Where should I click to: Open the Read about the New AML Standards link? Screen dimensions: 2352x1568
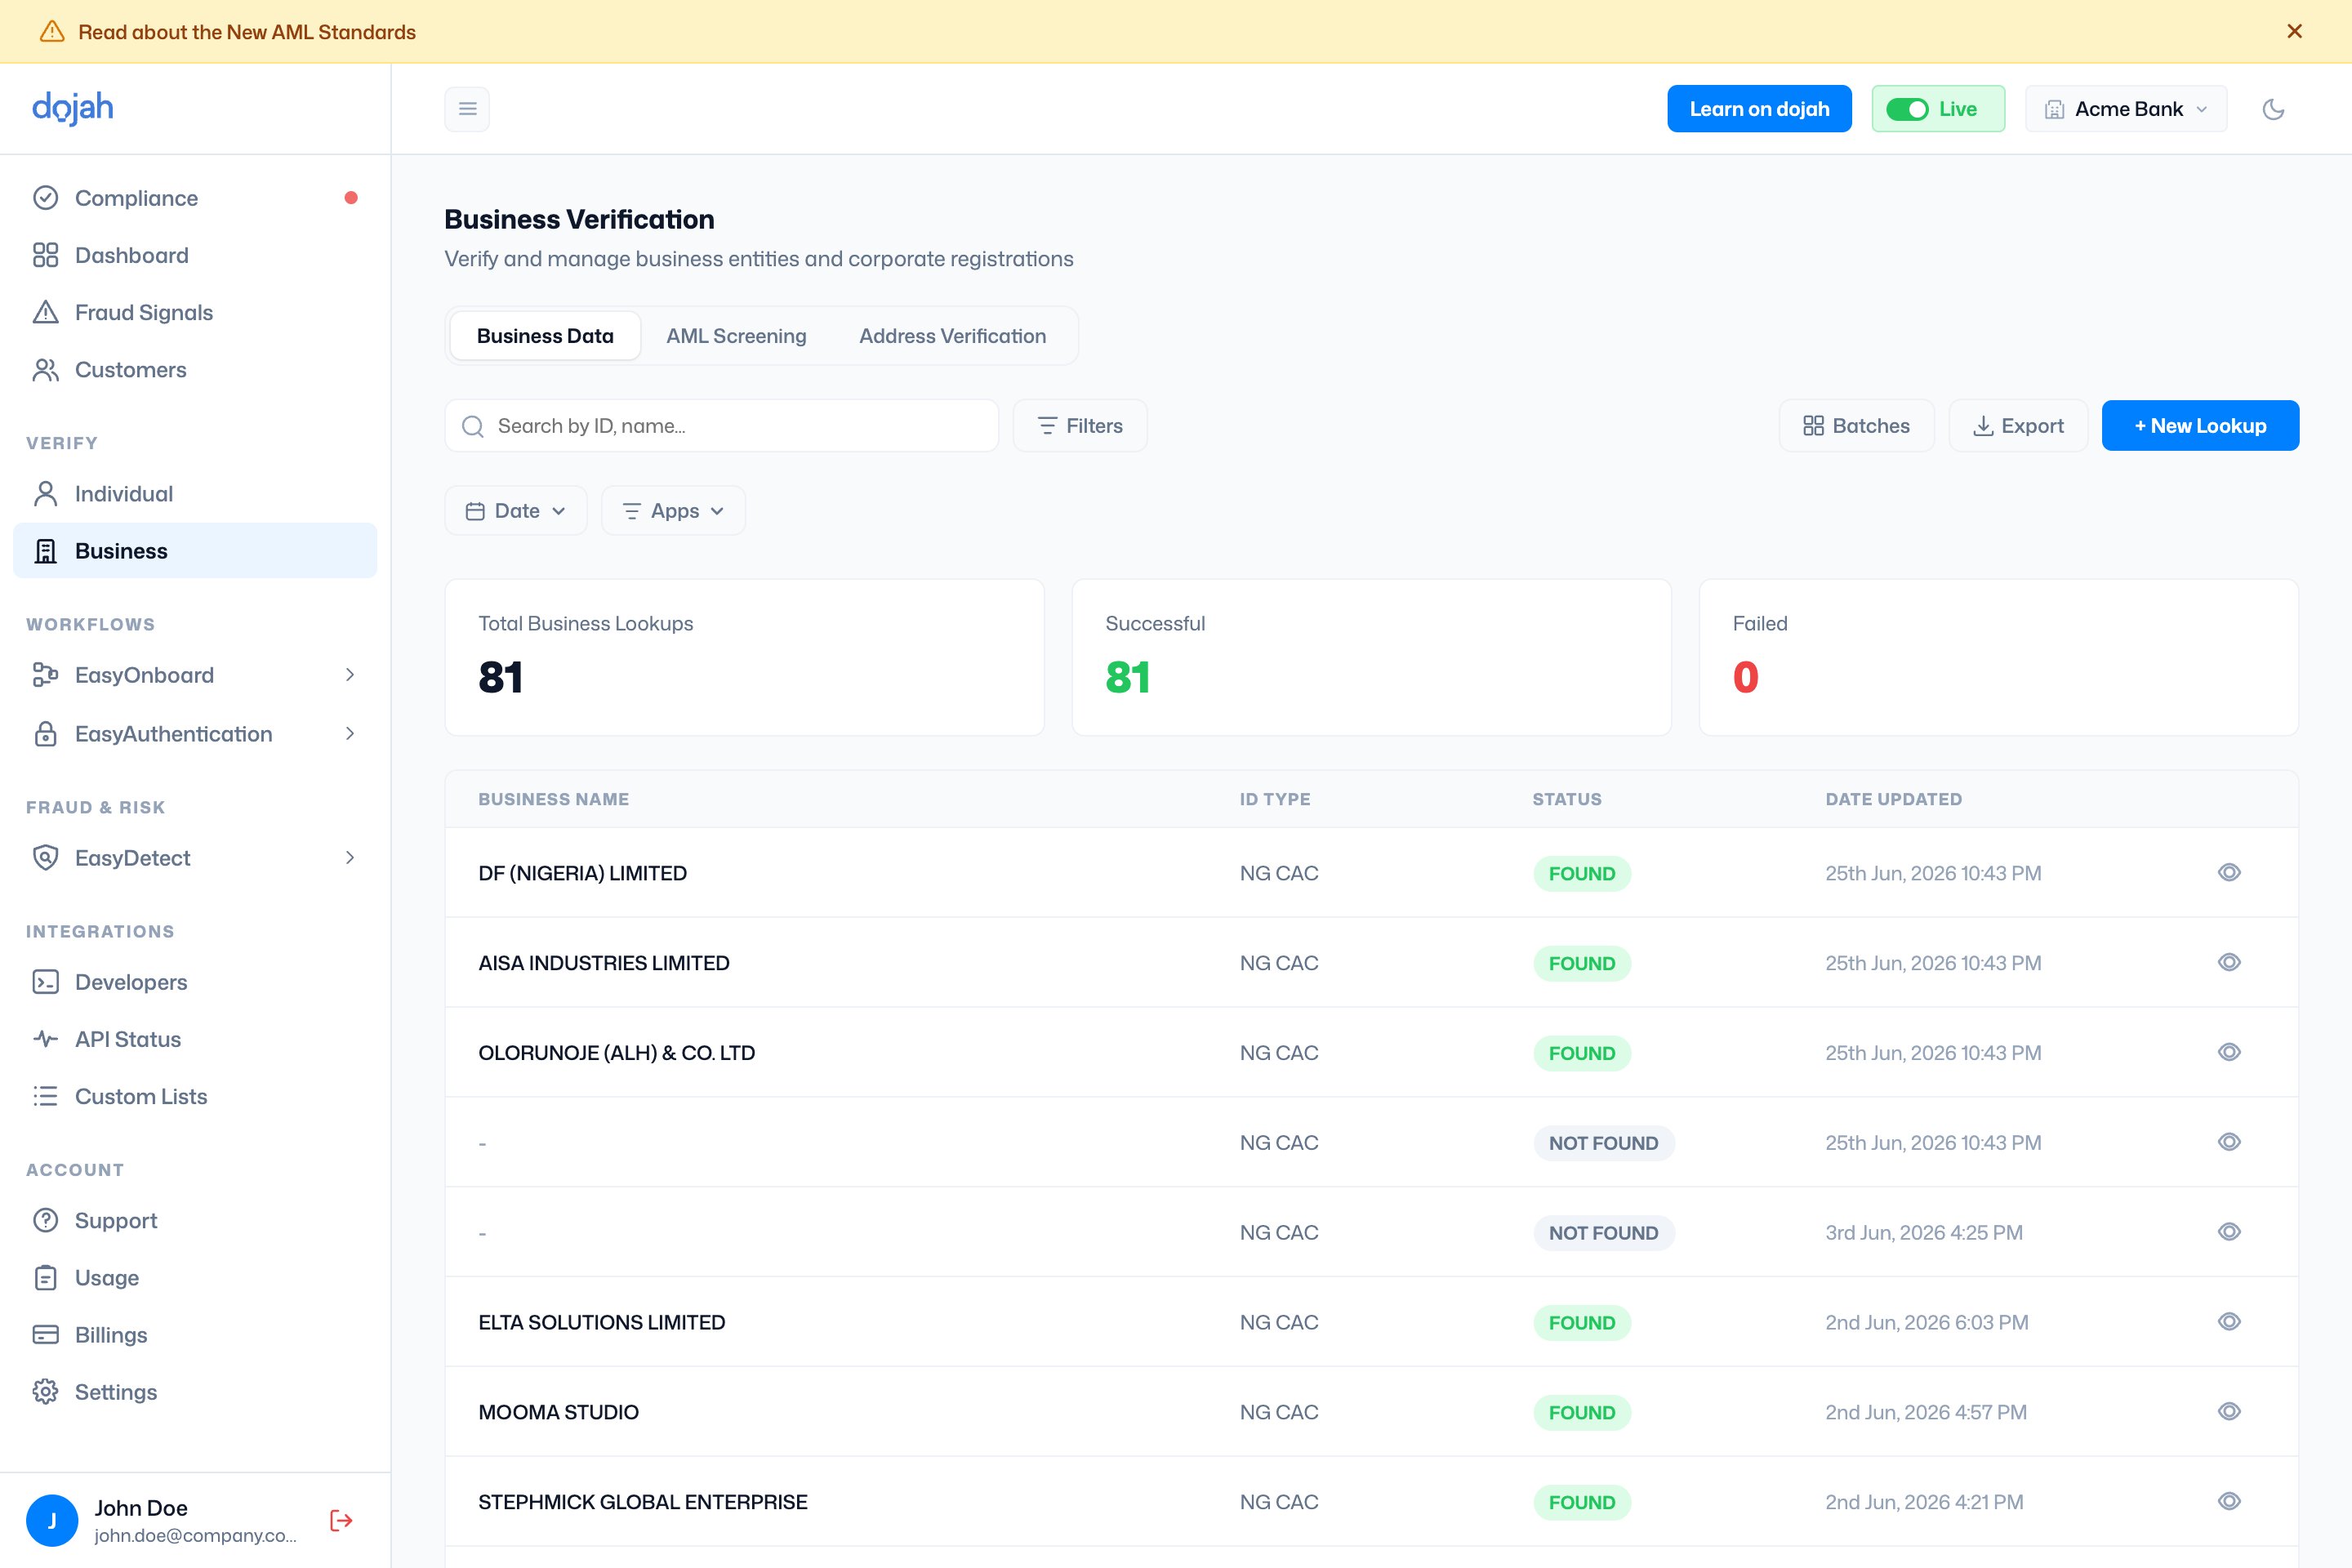247,32
